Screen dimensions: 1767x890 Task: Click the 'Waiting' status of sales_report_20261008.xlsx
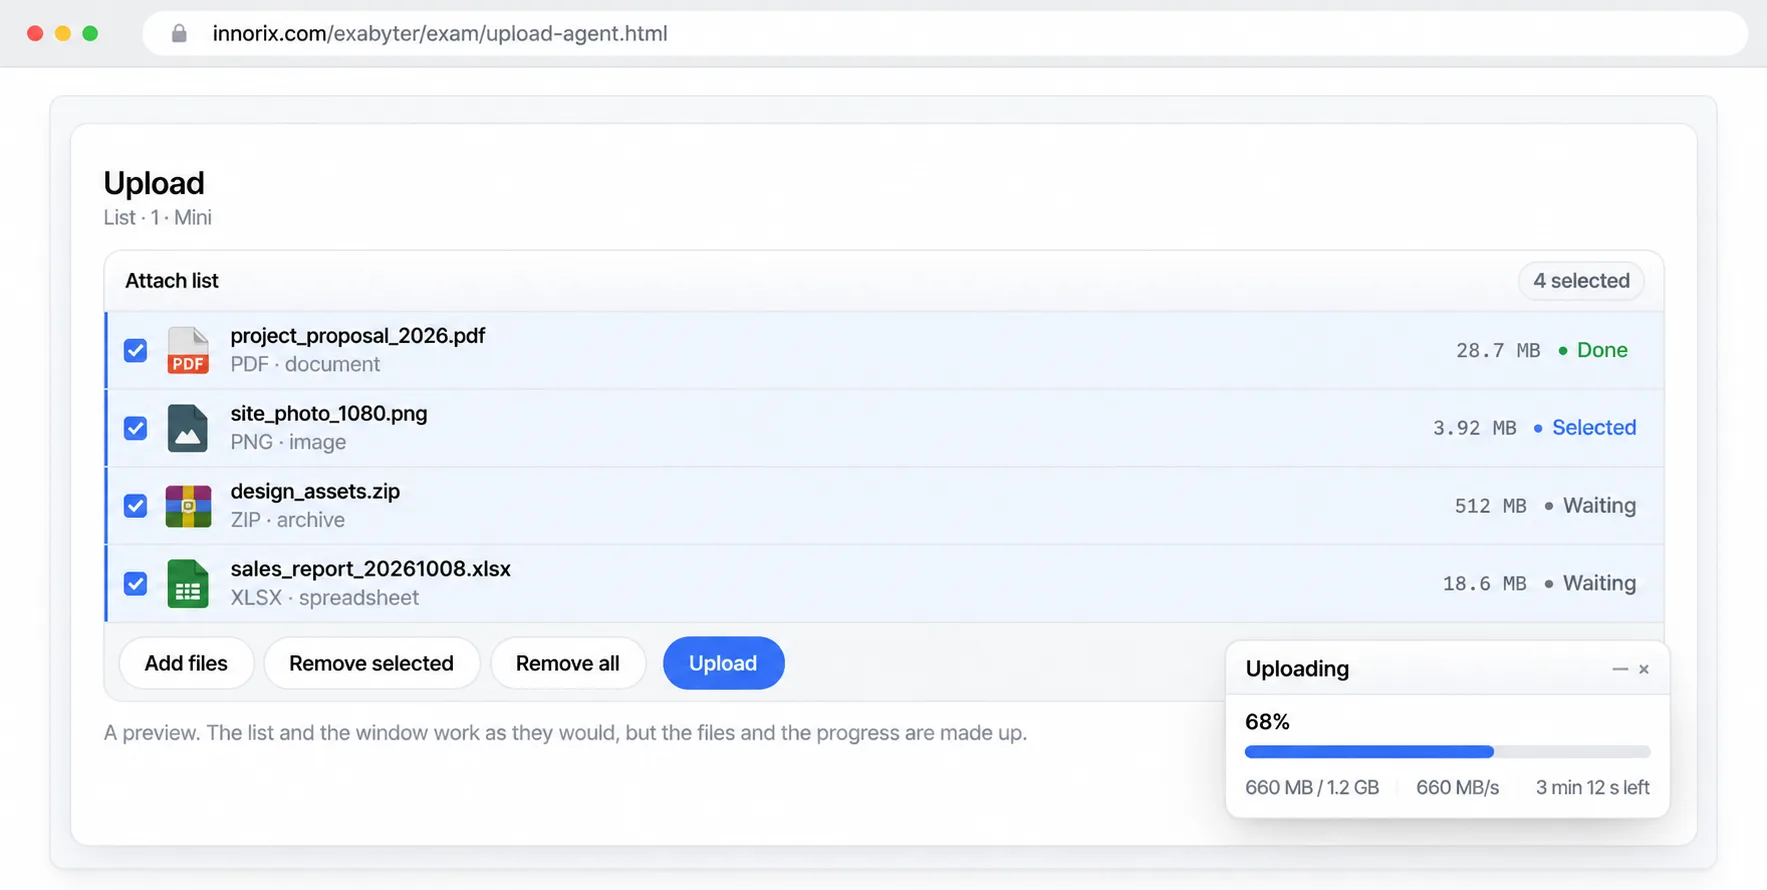[1590, 583]
